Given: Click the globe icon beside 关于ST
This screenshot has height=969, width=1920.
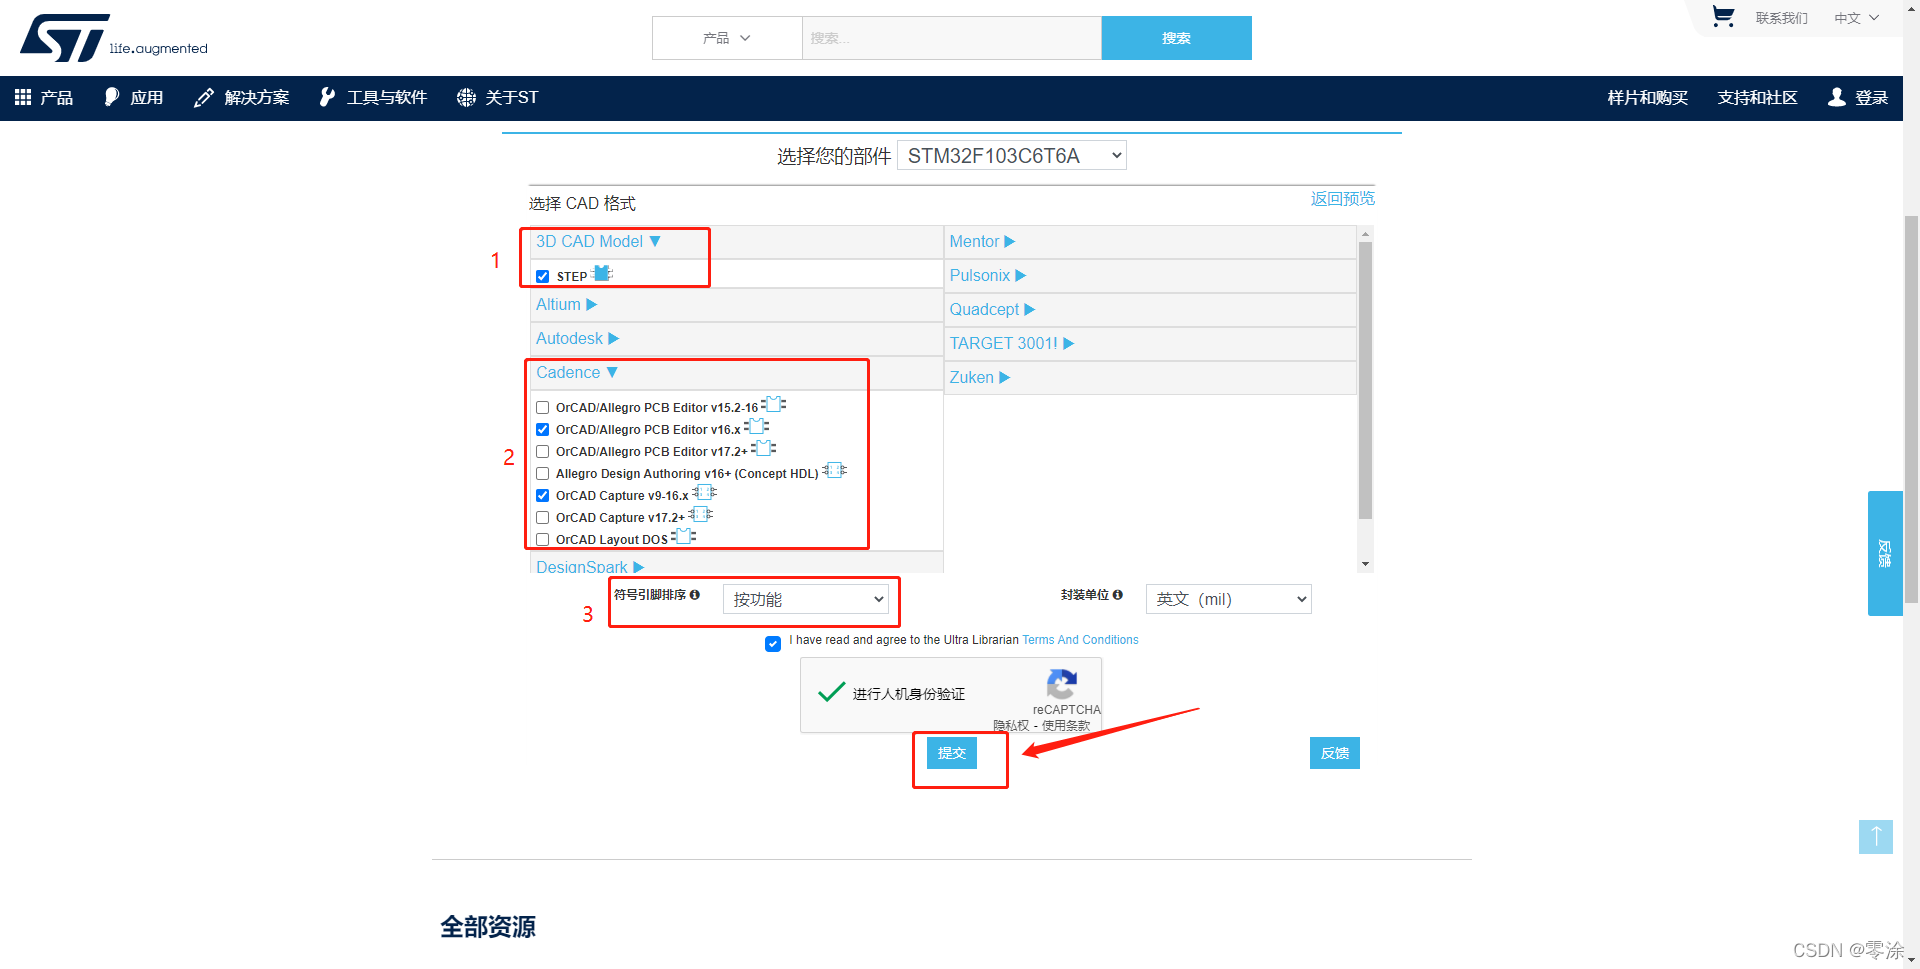Looking at the screenshot, I should pos(466,97).
